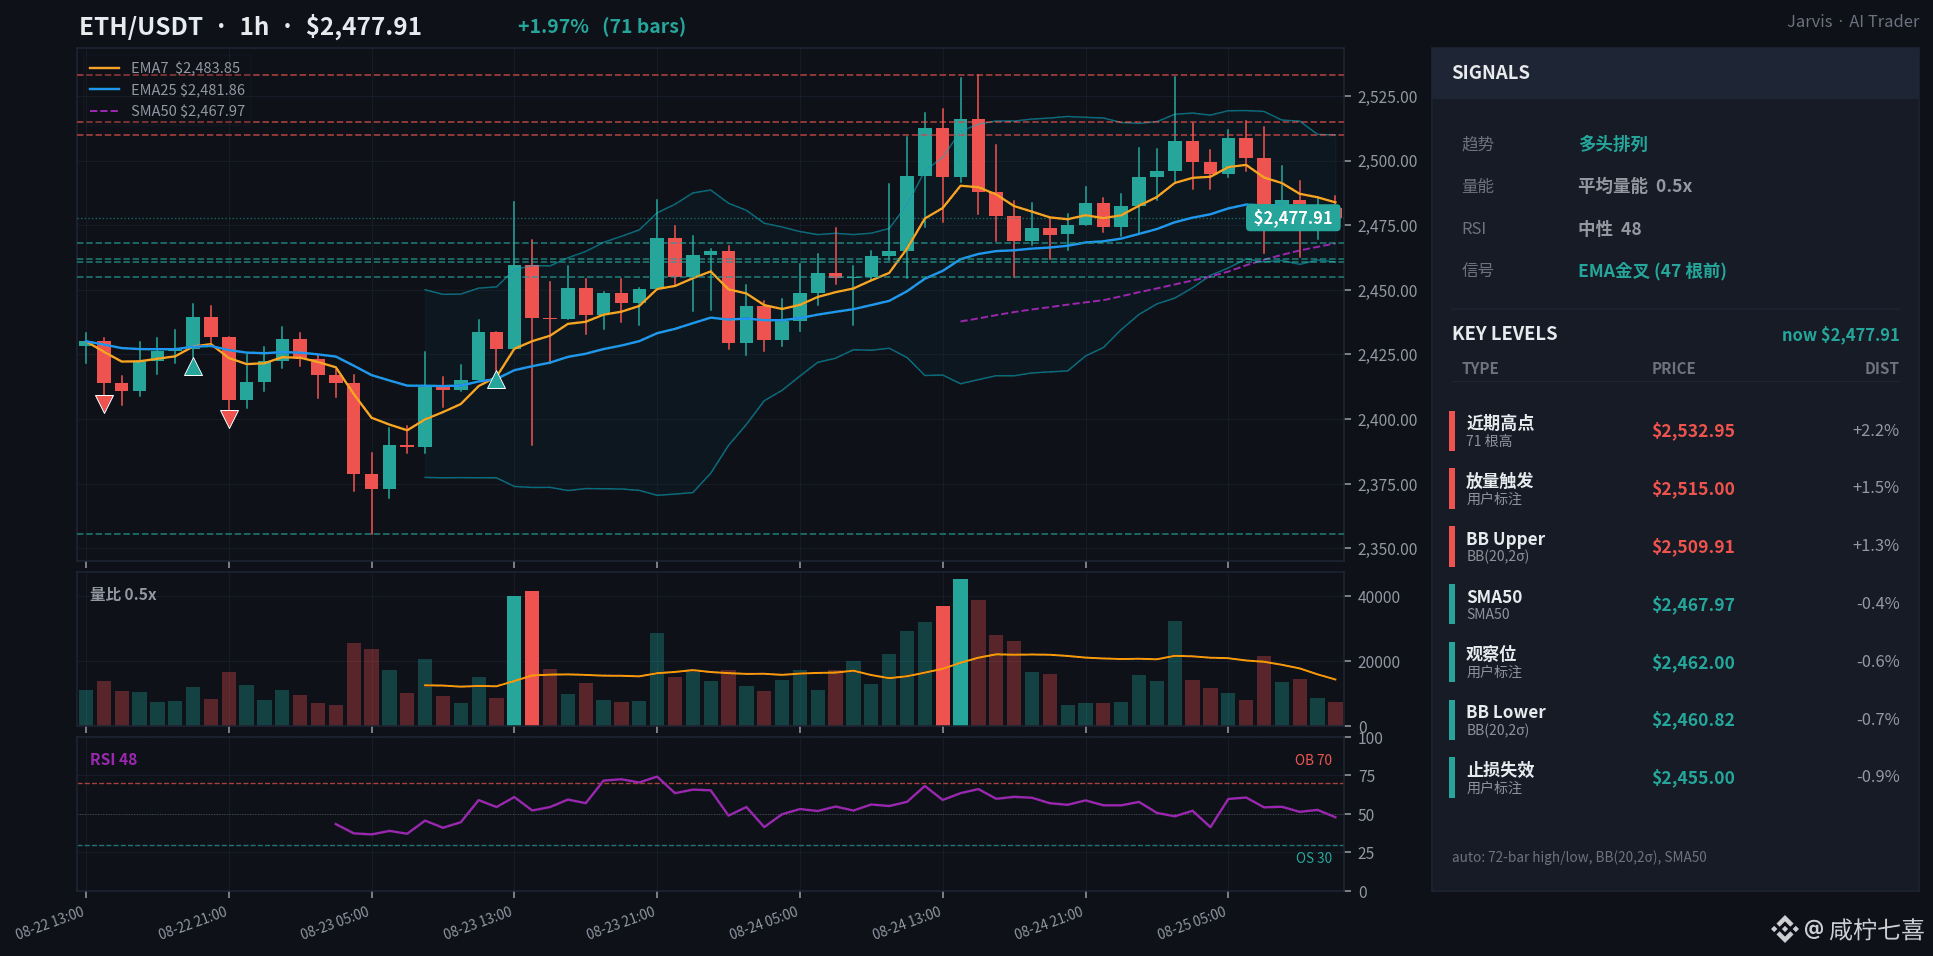Click the 放量触发 level name
This screenshot has height=956, width=1933.
tap(1500, 481)
